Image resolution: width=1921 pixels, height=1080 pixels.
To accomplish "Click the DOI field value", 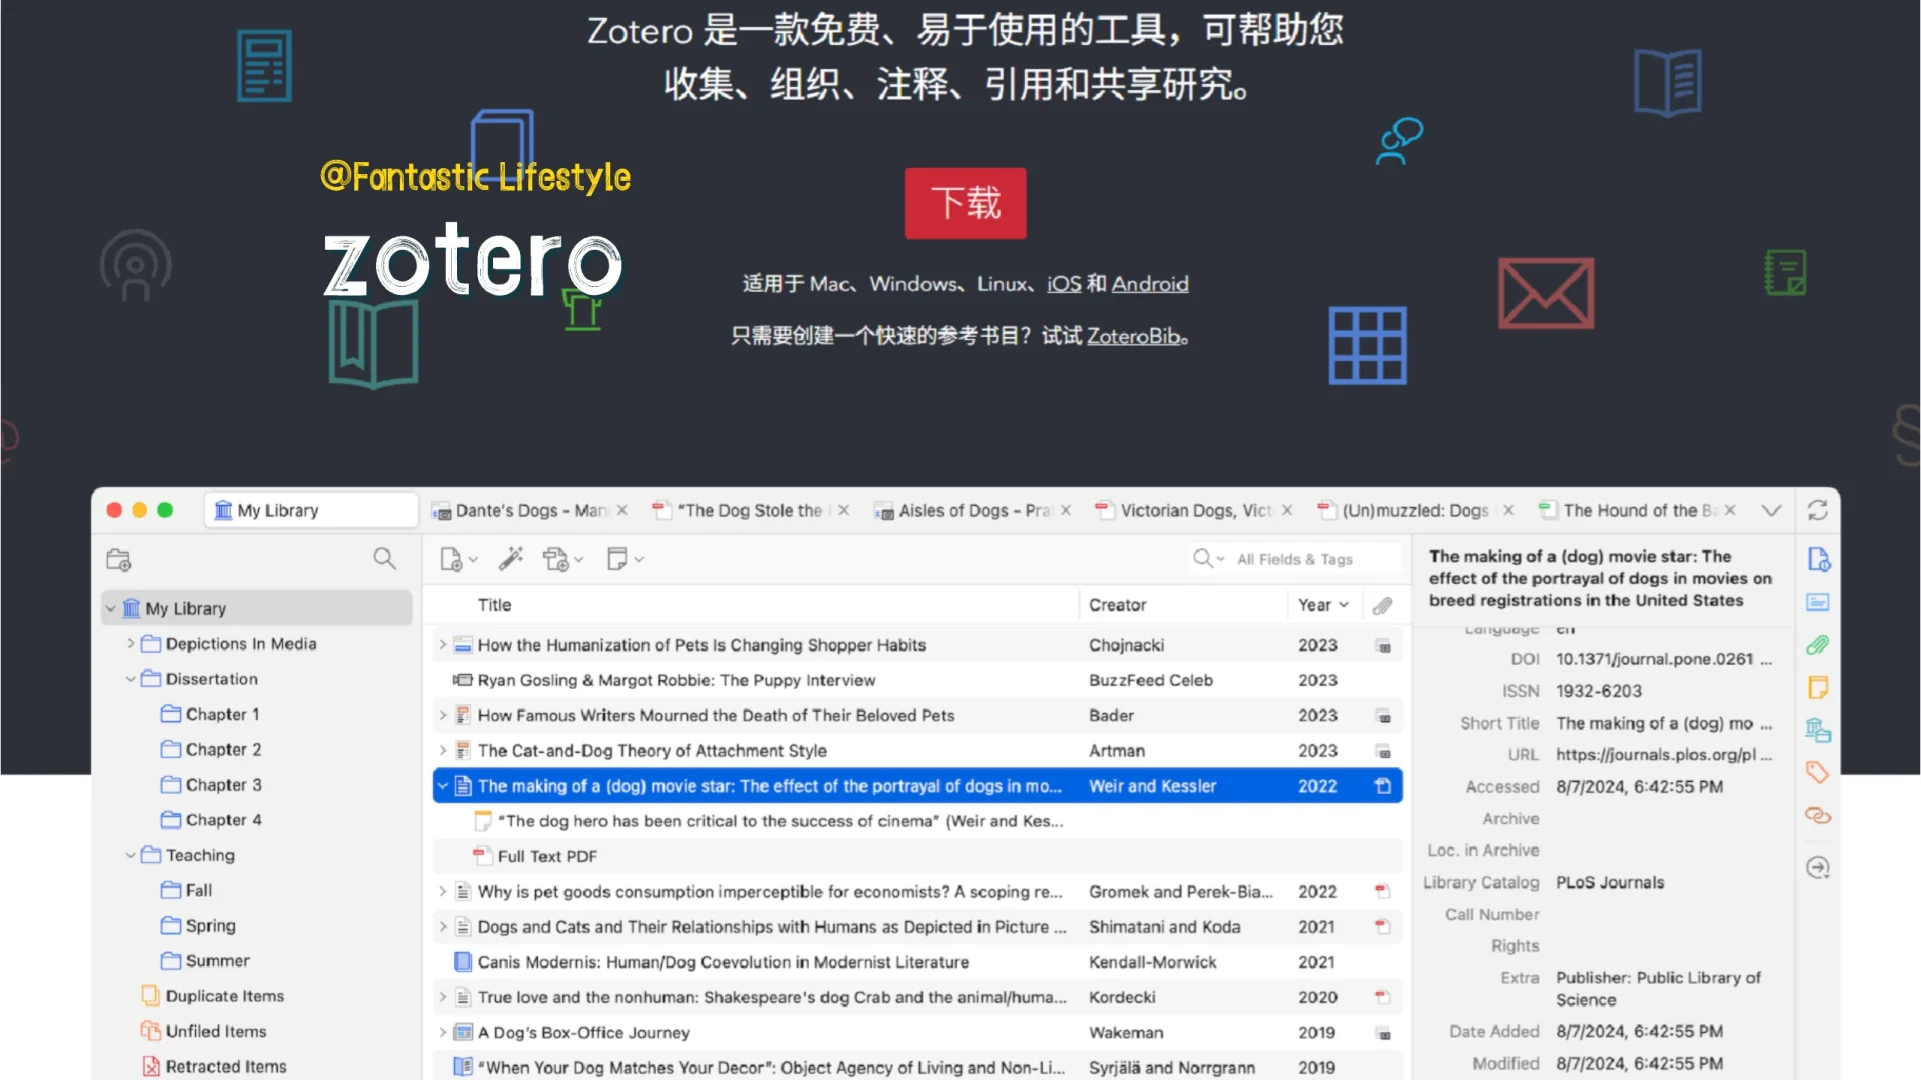I will coord(1663,659).
